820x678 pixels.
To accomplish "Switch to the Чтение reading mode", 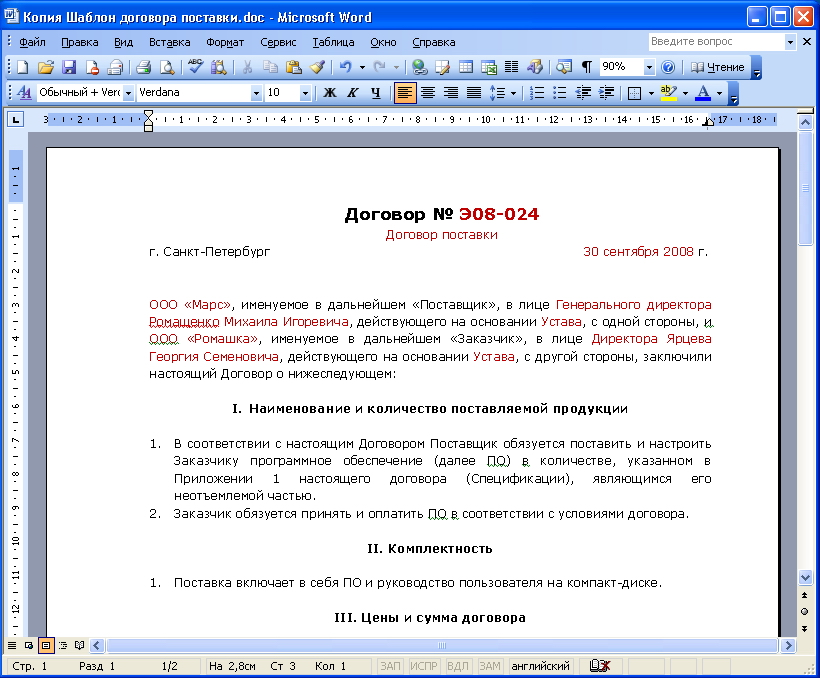I will pyautogui.click(x=718, y=67).
